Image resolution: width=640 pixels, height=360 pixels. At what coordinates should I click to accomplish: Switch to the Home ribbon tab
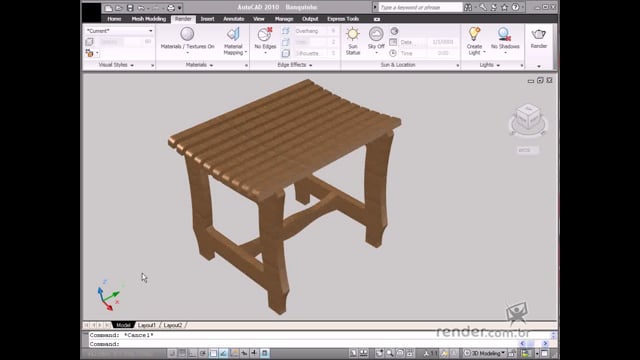(114, 19)
